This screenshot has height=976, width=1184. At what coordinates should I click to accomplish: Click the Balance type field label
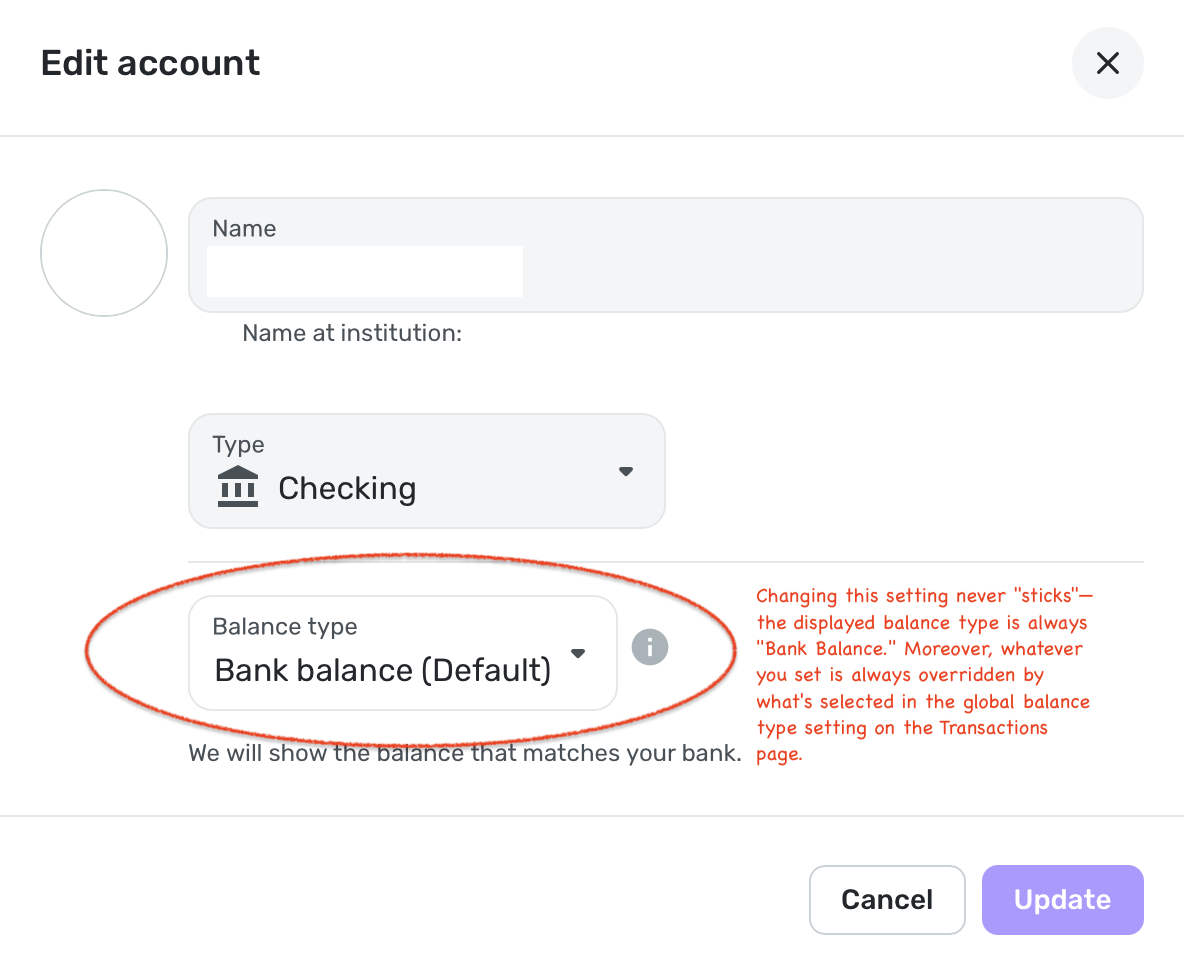pos(285,627)
